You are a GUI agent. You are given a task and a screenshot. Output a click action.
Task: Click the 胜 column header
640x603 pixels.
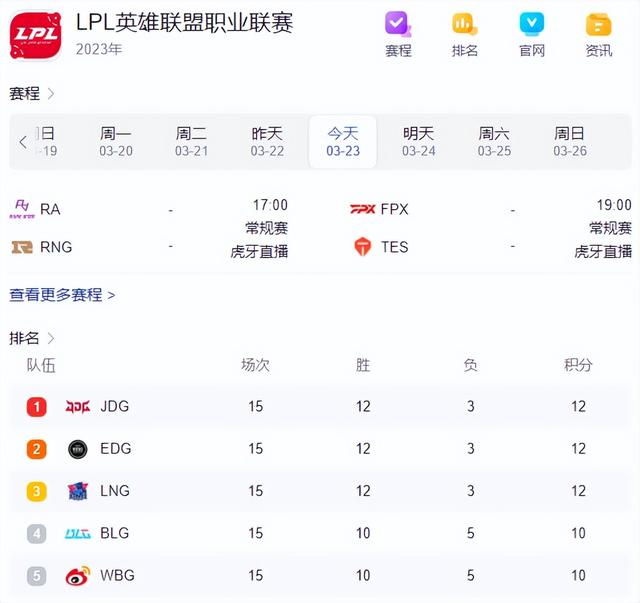pyautogui.click(x=363, y=365)
